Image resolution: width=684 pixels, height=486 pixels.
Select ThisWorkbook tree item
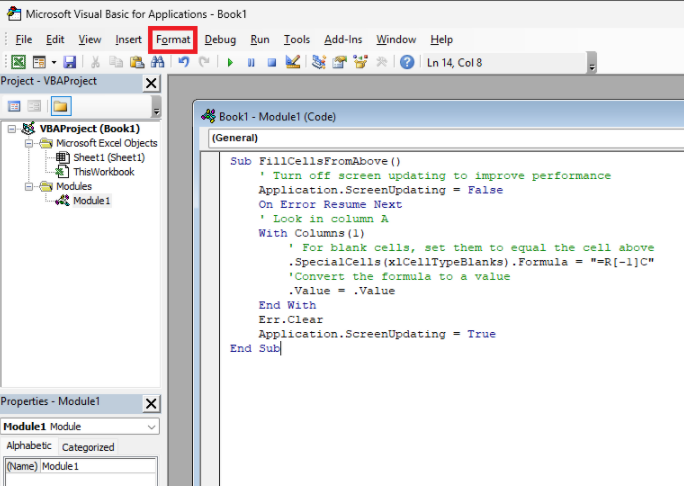point(103,172)
